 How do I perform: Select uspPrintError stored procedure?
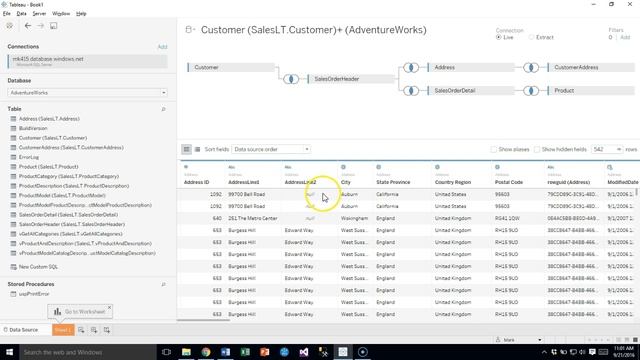pos(34,294)
